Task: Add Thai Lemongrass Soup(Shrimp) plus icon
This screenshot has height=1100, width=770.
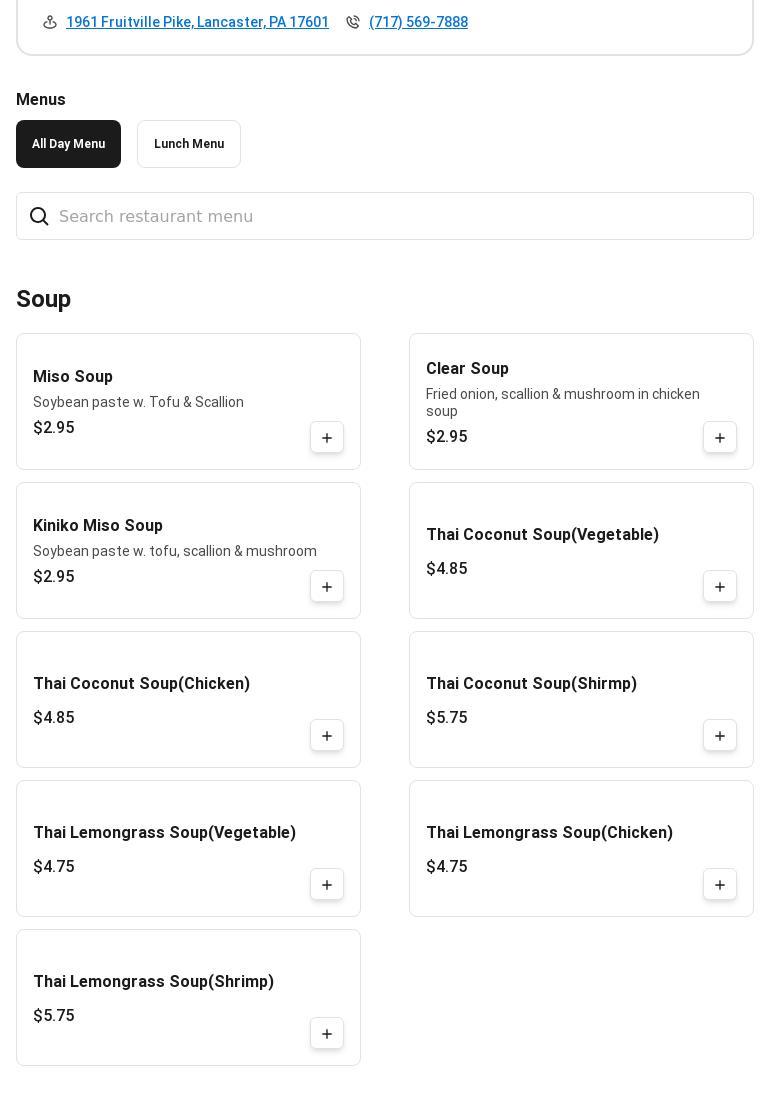Action: click(327, 1034)
